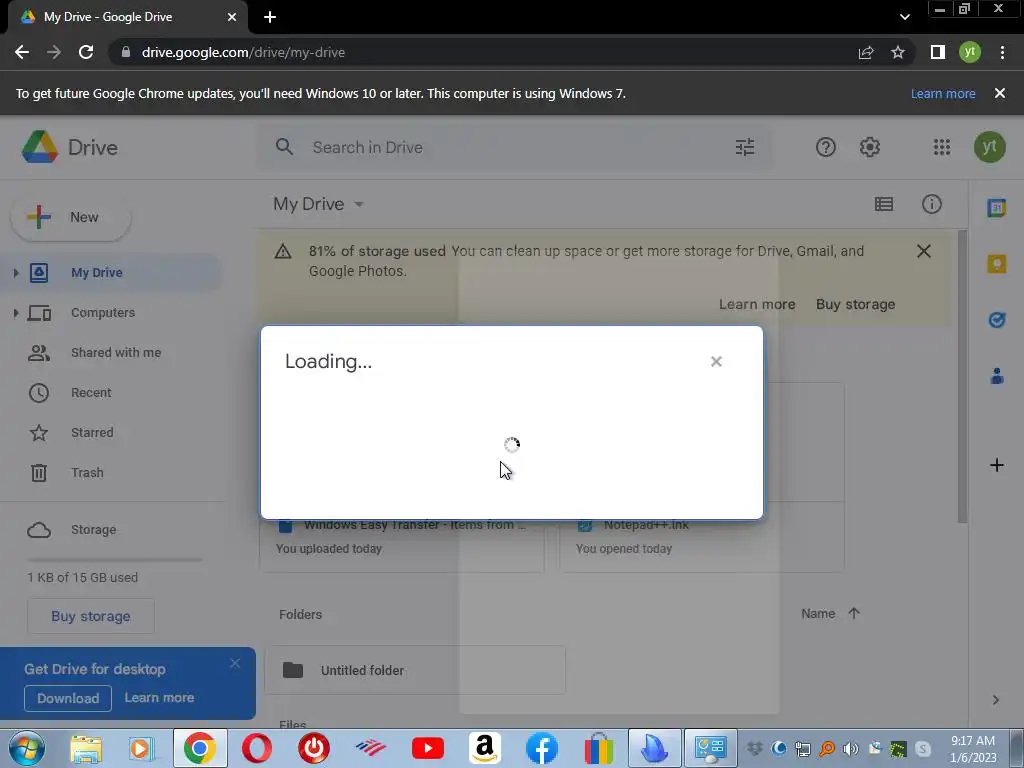1024x768 pixels.
Task: Show details info panel
Action: tap(932, 204)
